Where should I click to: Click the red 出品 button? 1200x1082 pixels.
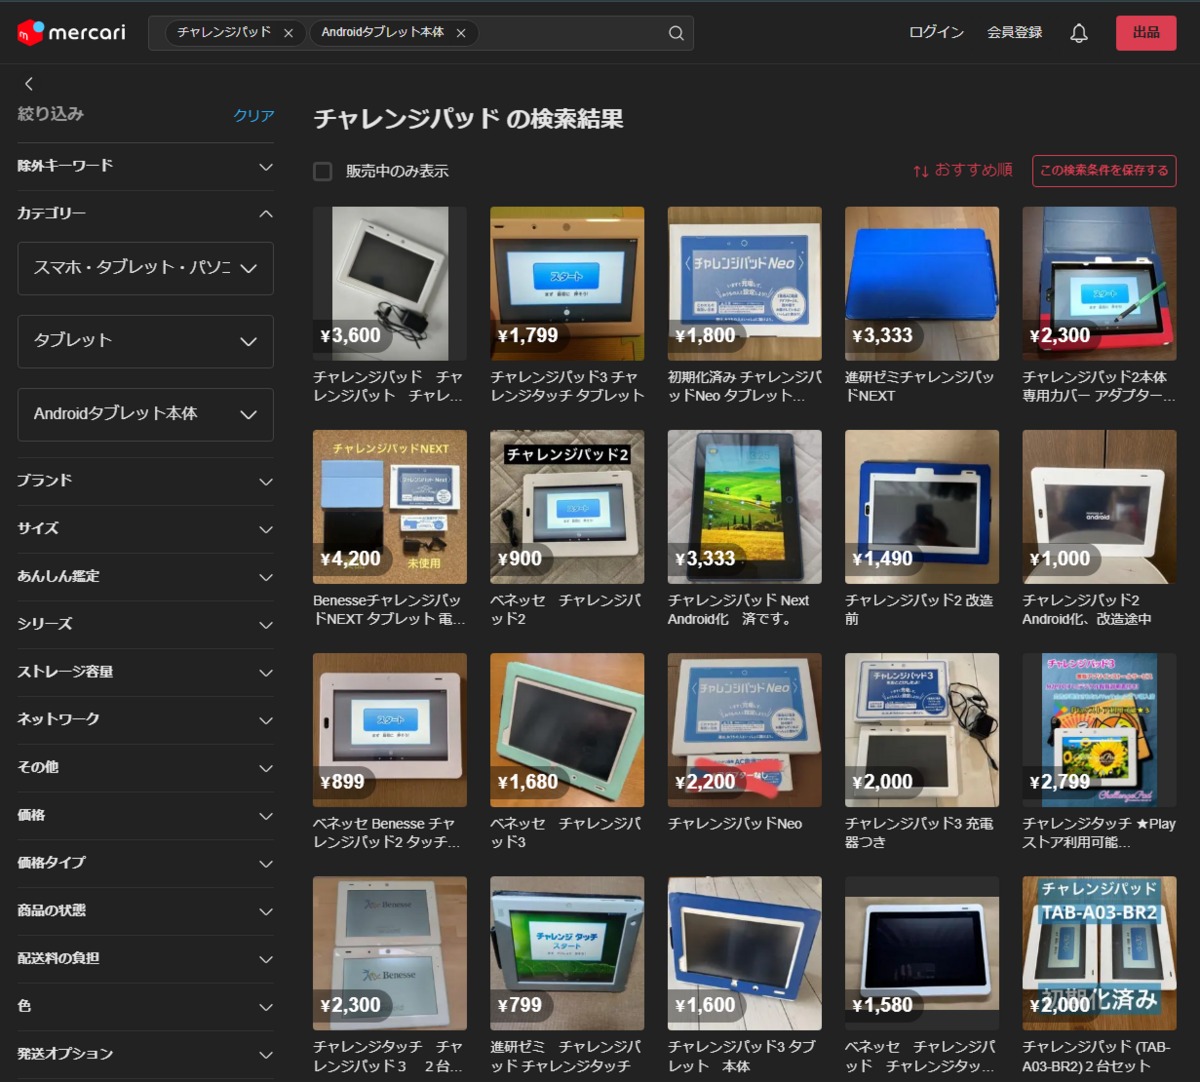click(1146, 33)
